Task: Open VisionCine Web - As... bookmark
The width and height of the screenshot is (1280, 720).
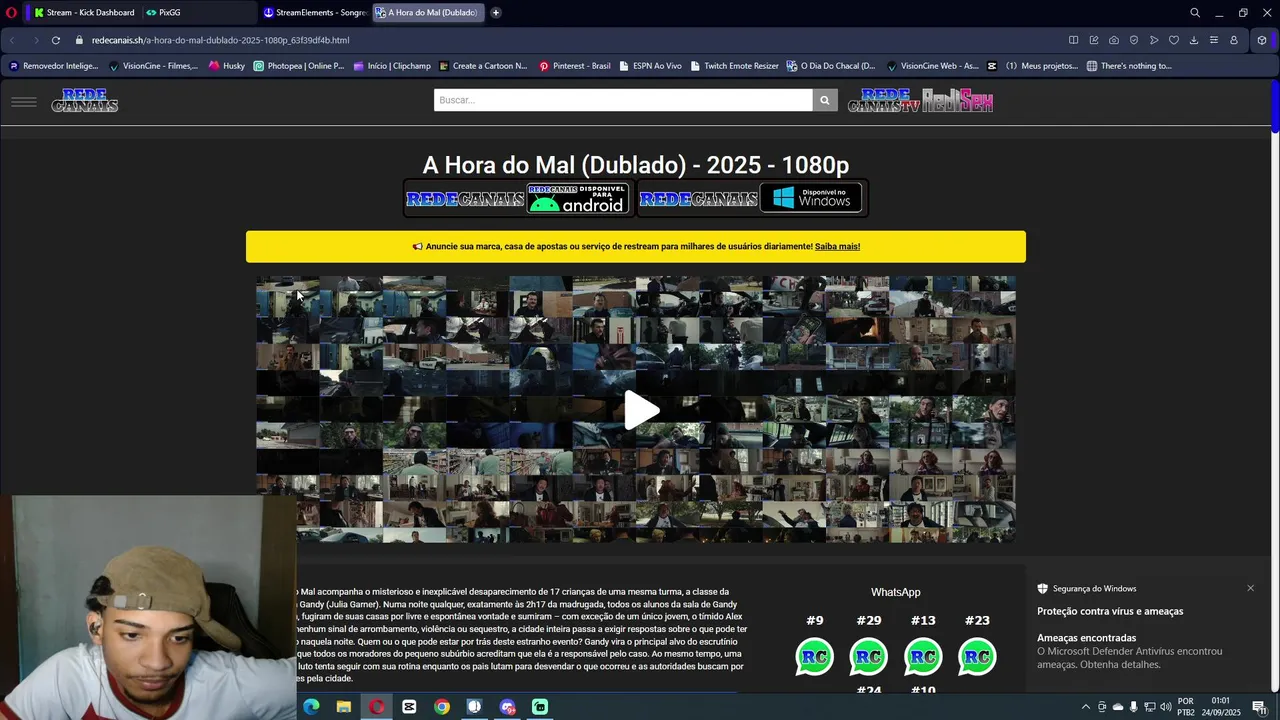Action: (933, 66)
